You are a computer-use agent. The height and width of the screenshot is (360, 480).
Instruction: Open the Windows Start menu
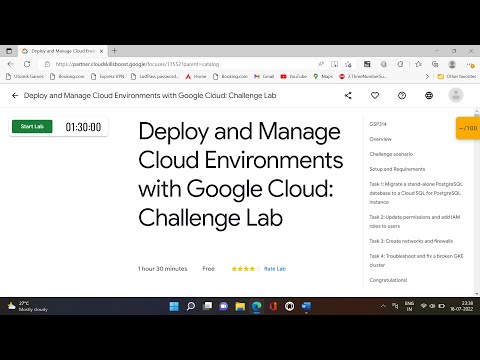coord(174,306)
